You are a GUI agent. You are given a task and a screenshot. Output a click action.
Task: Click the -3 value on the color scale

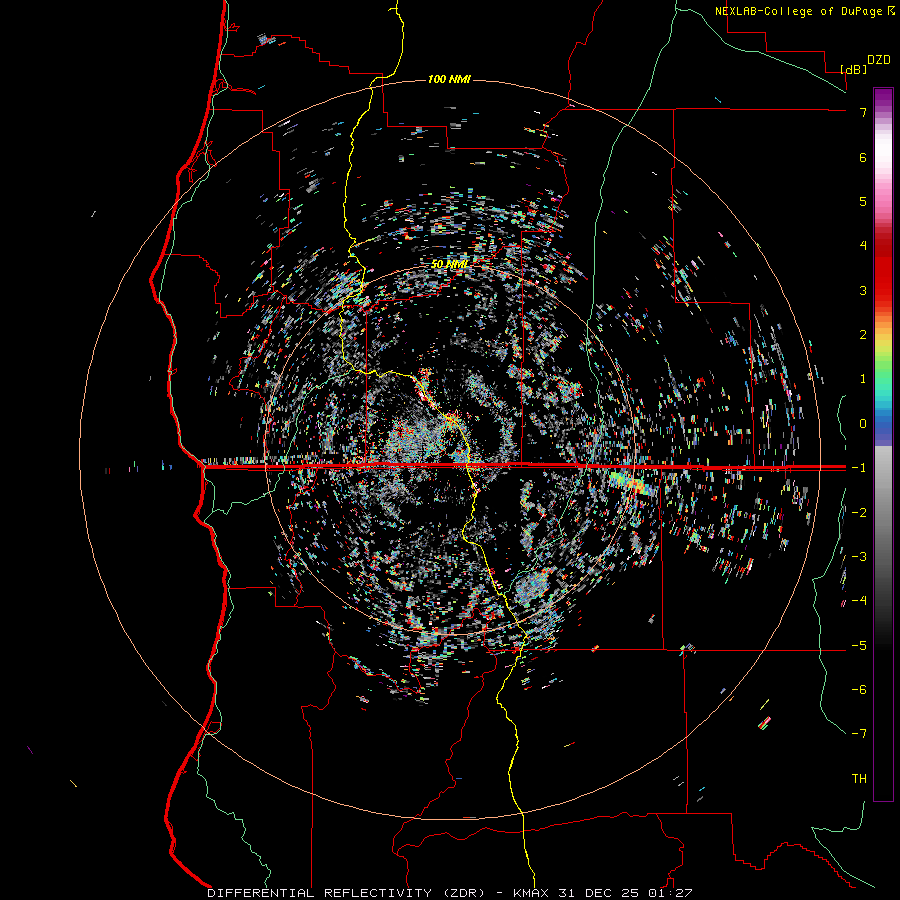[859, 557]
